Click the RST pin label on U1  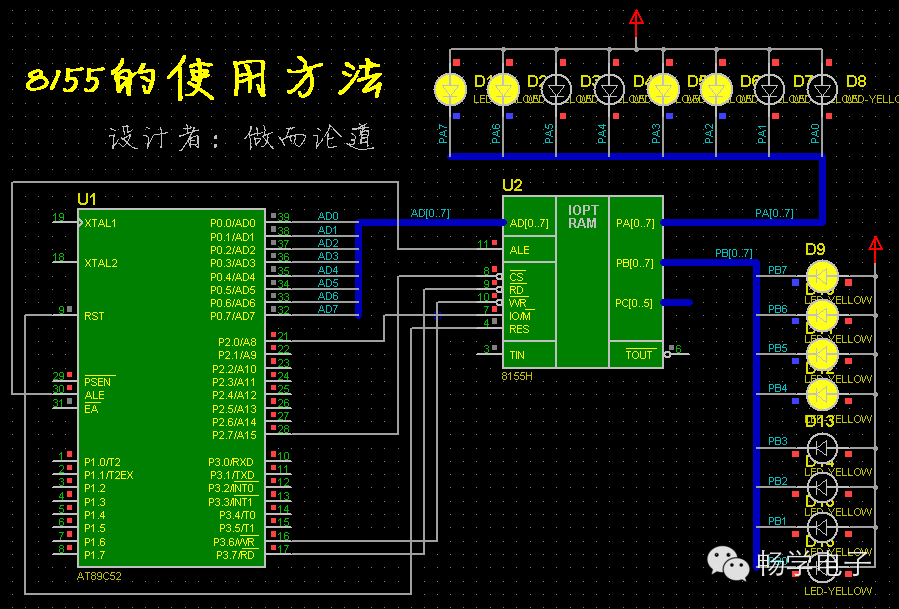[94, 316]
